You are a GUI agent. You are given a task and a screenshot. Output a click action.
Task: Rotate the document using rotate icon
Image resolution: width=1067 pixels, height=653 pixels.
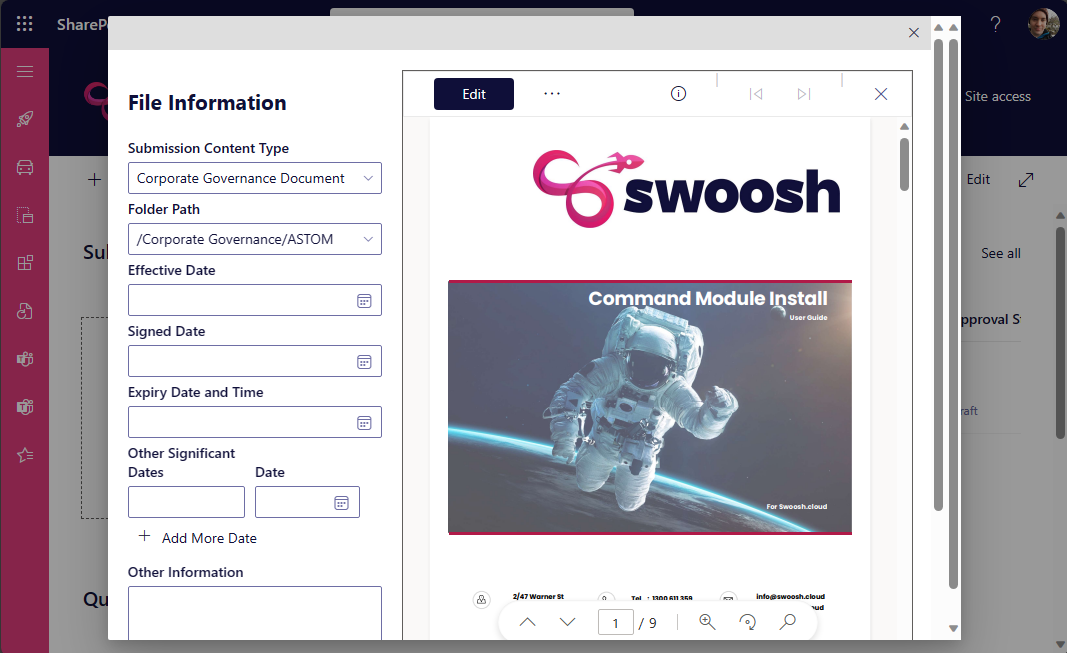[747, 622]
